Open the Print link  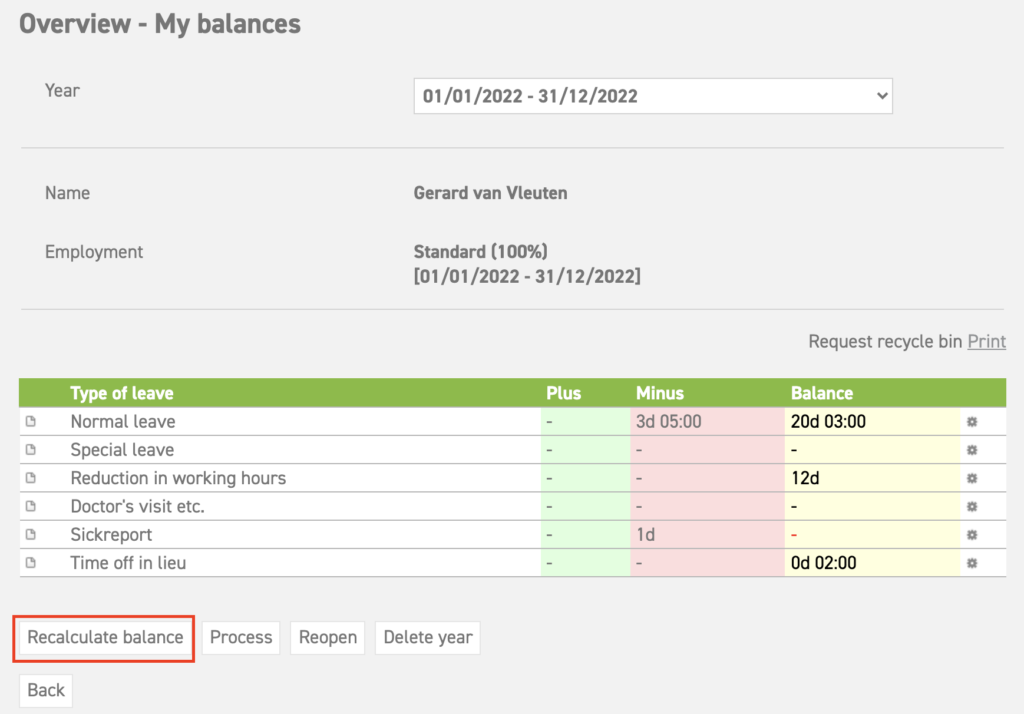[986, 341]
